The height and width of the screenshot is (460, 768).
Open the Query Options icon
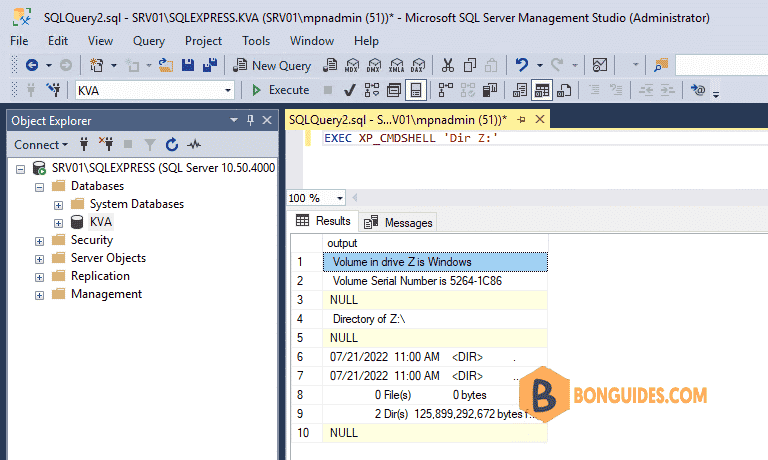394,90
